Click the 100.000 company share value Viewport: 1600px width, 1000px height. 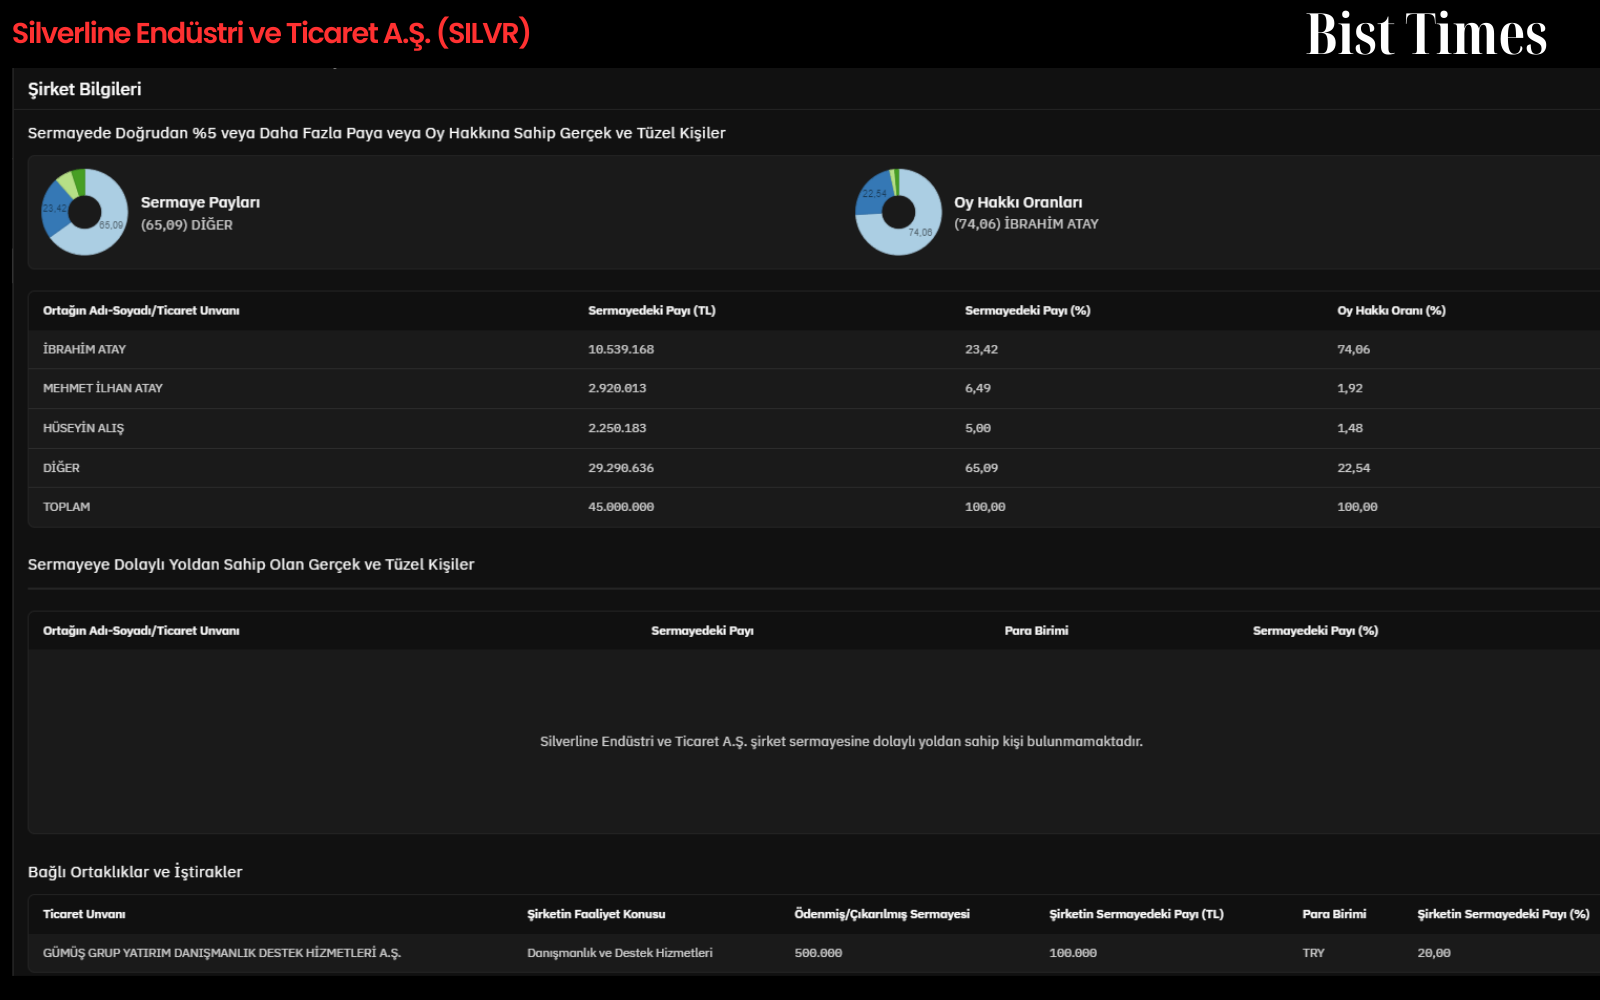pos(1073,953)
